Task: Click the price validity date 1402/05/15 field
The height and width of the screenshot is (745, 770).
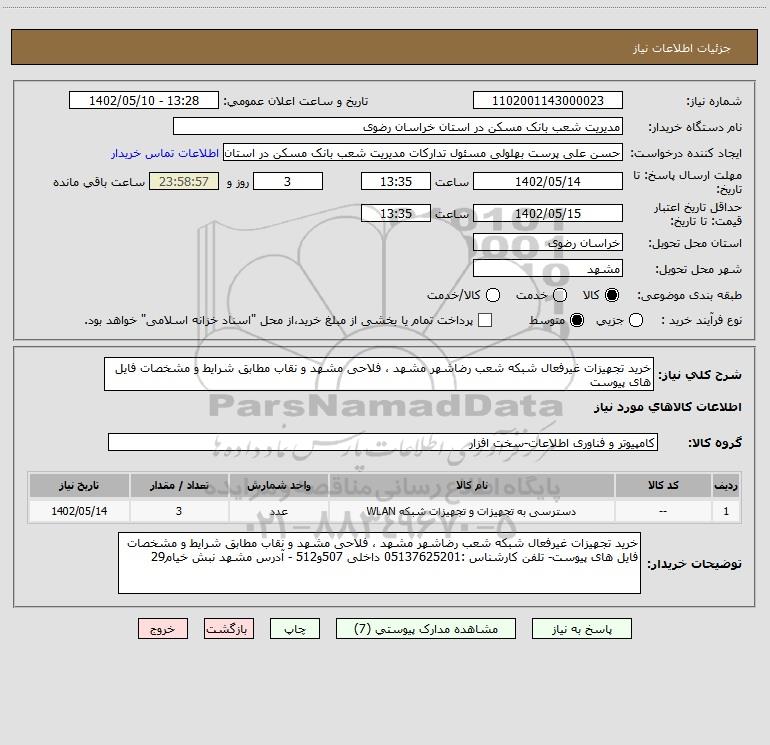Action: coord(548,213)
